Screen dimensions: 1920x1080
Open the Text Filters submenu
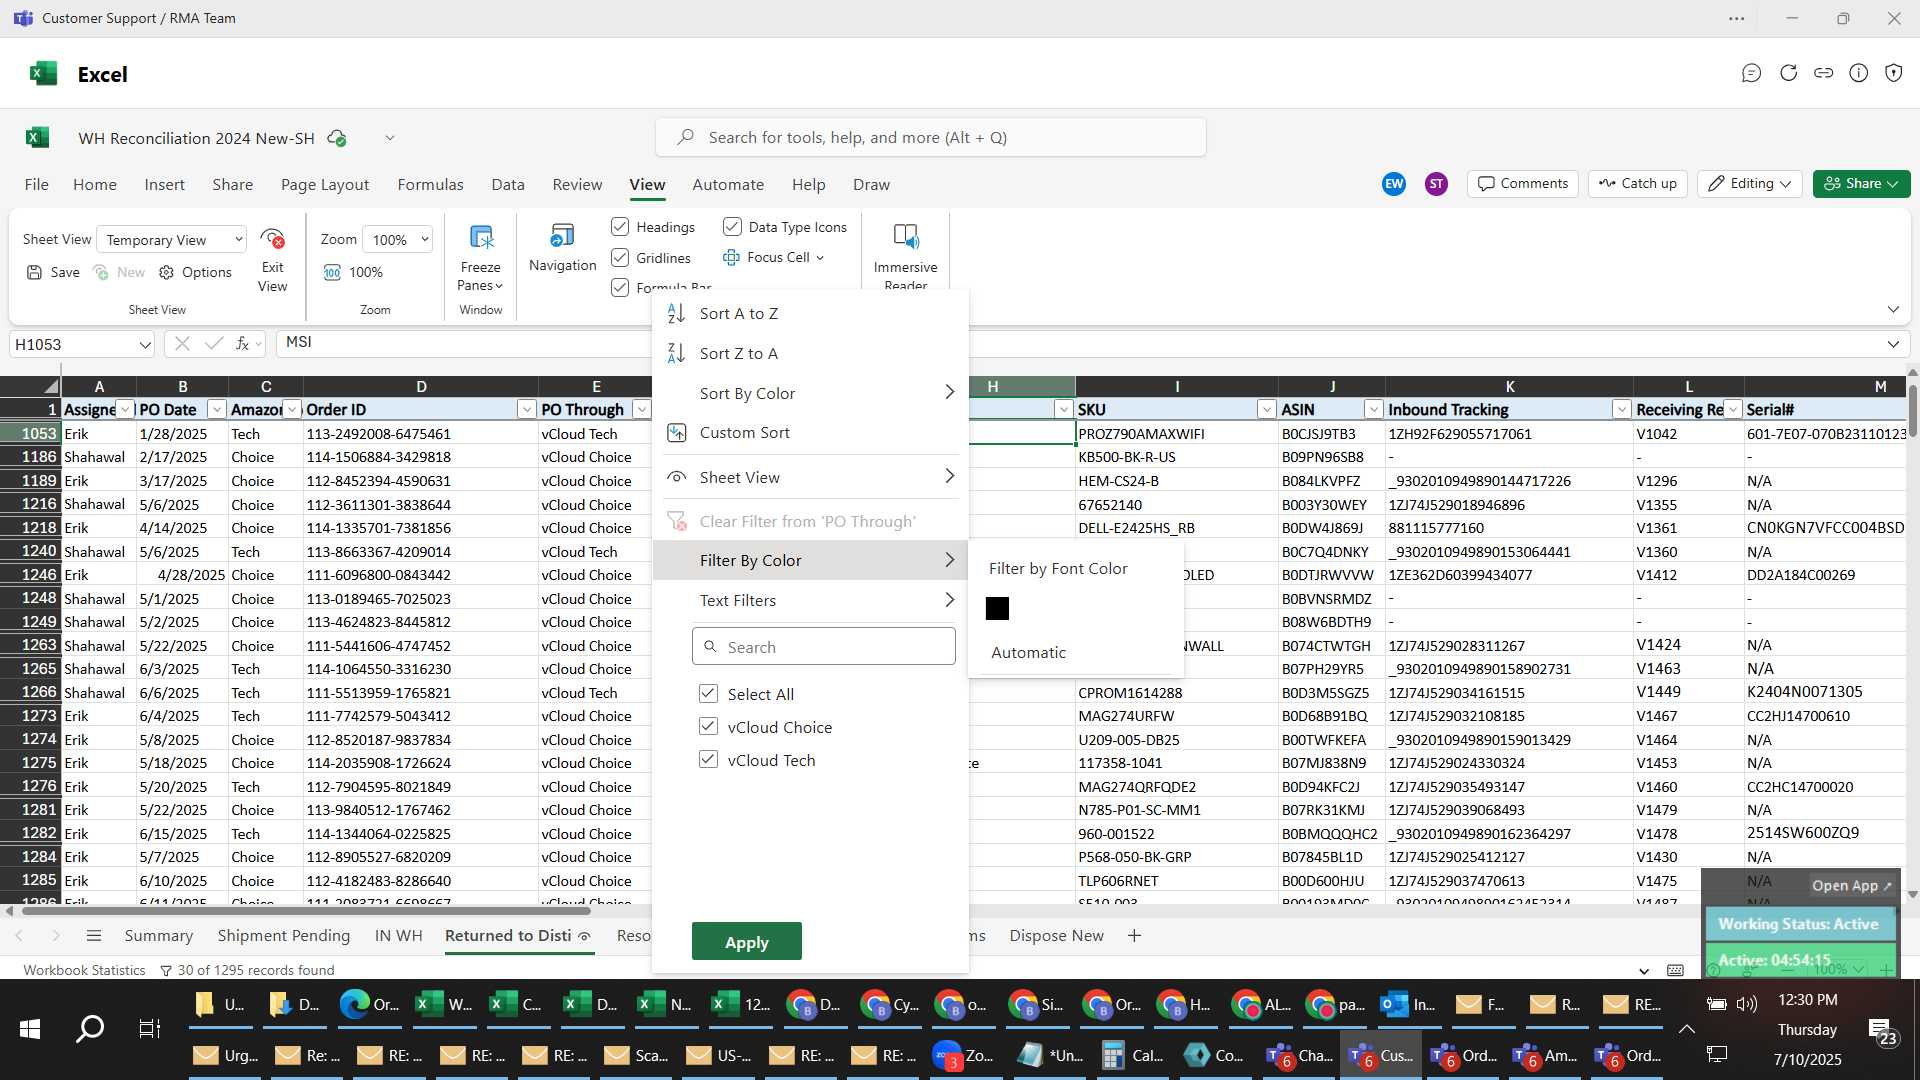[810, 600]
